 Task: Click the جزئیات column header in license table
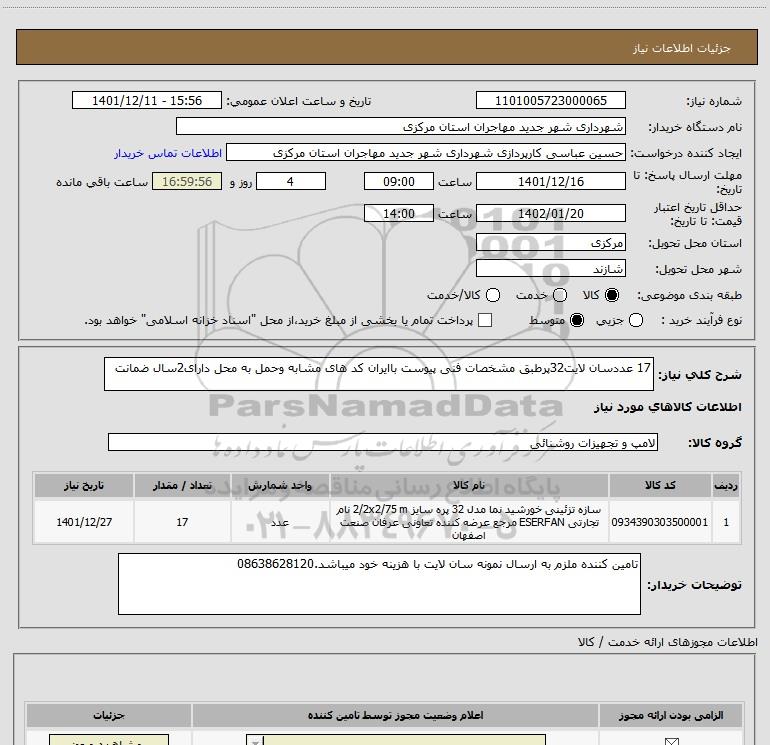[x=109, y=715]
